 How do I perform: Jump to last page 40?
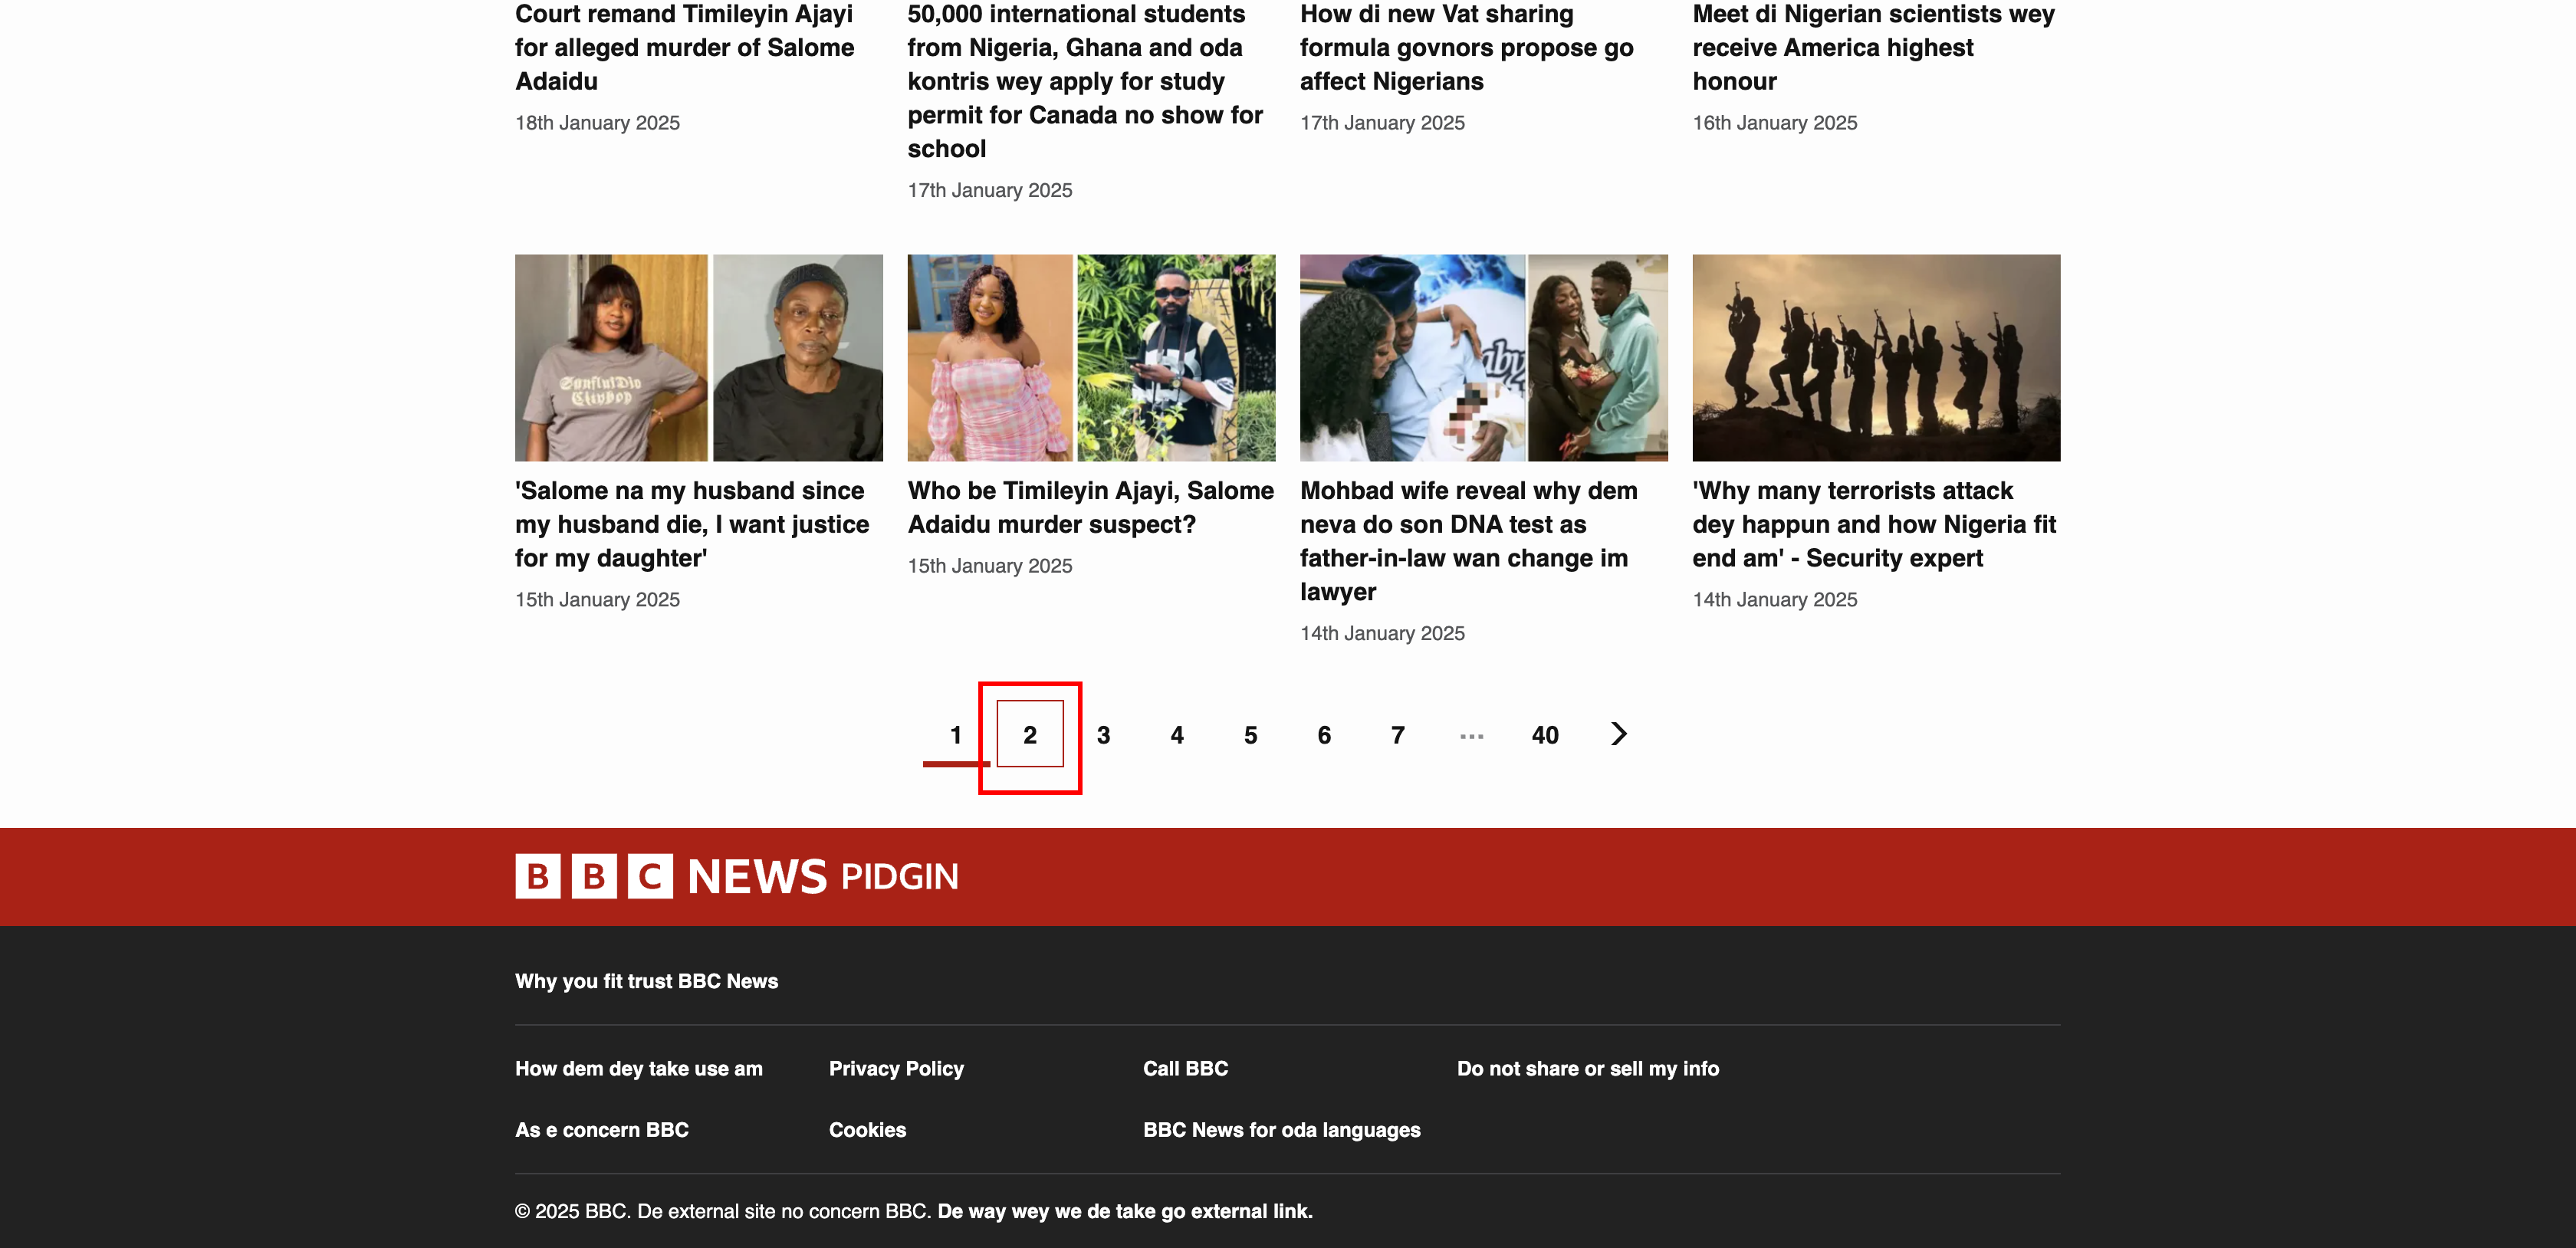[x=1544, y=735]
